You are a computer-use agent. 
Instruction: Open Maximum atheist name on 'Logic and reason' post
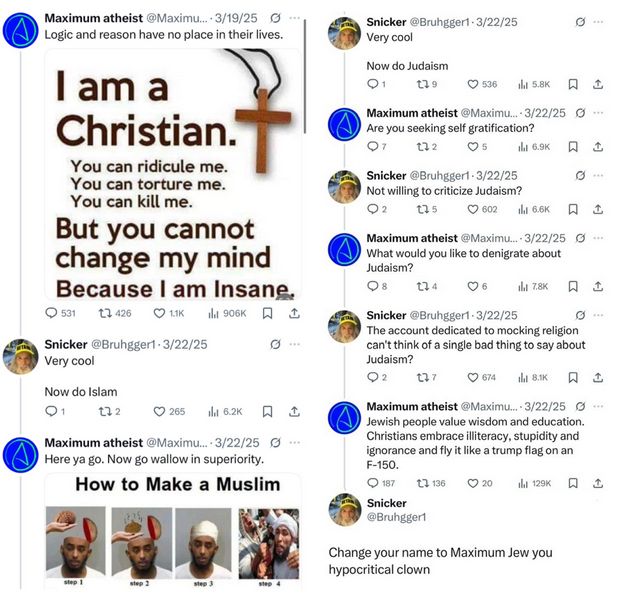[x=93, y=18]
